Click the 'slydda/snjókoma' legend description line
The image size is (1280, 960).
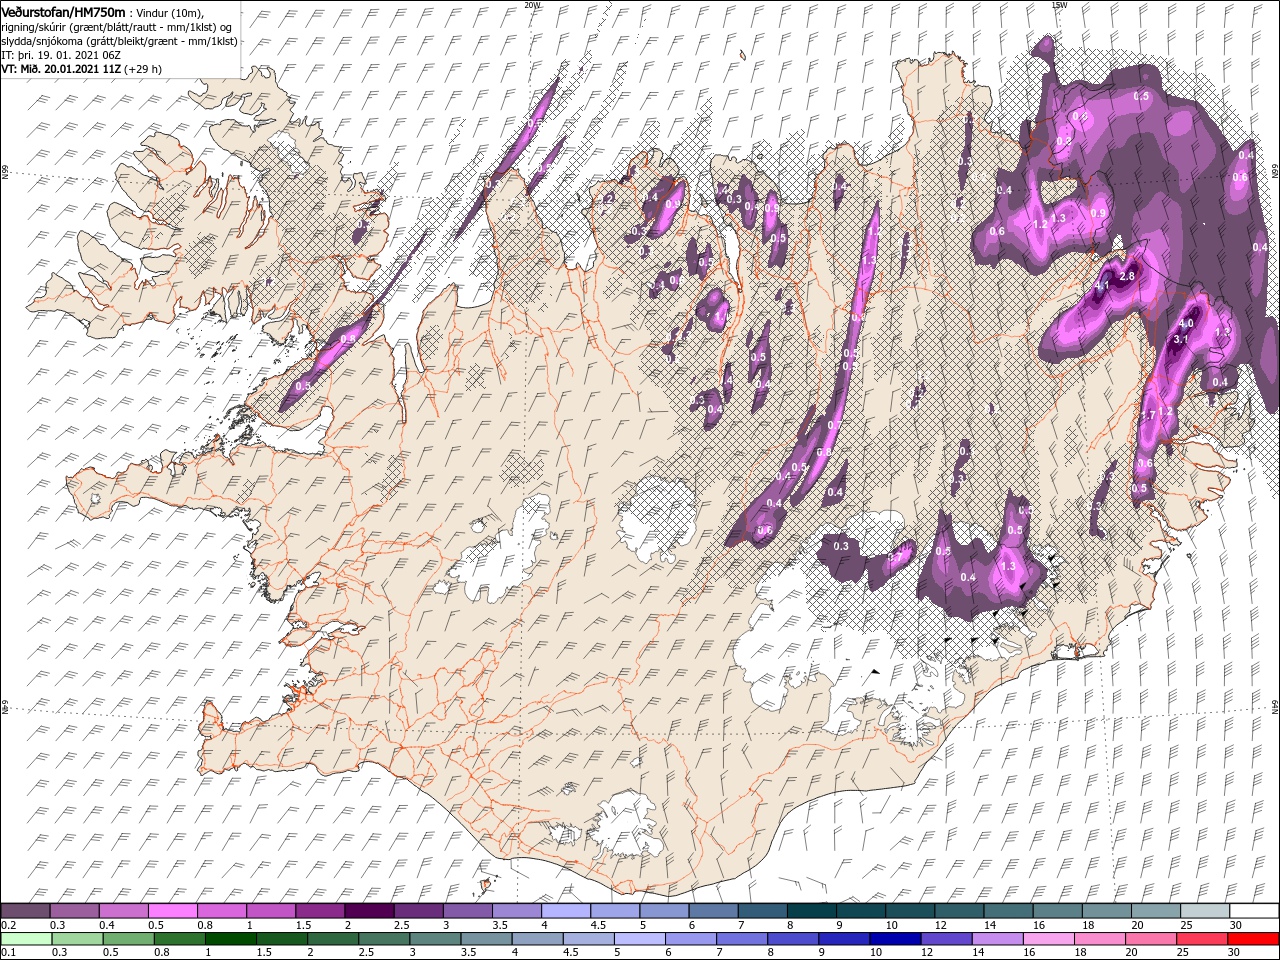pyautogui.click(x=119, y=41)
